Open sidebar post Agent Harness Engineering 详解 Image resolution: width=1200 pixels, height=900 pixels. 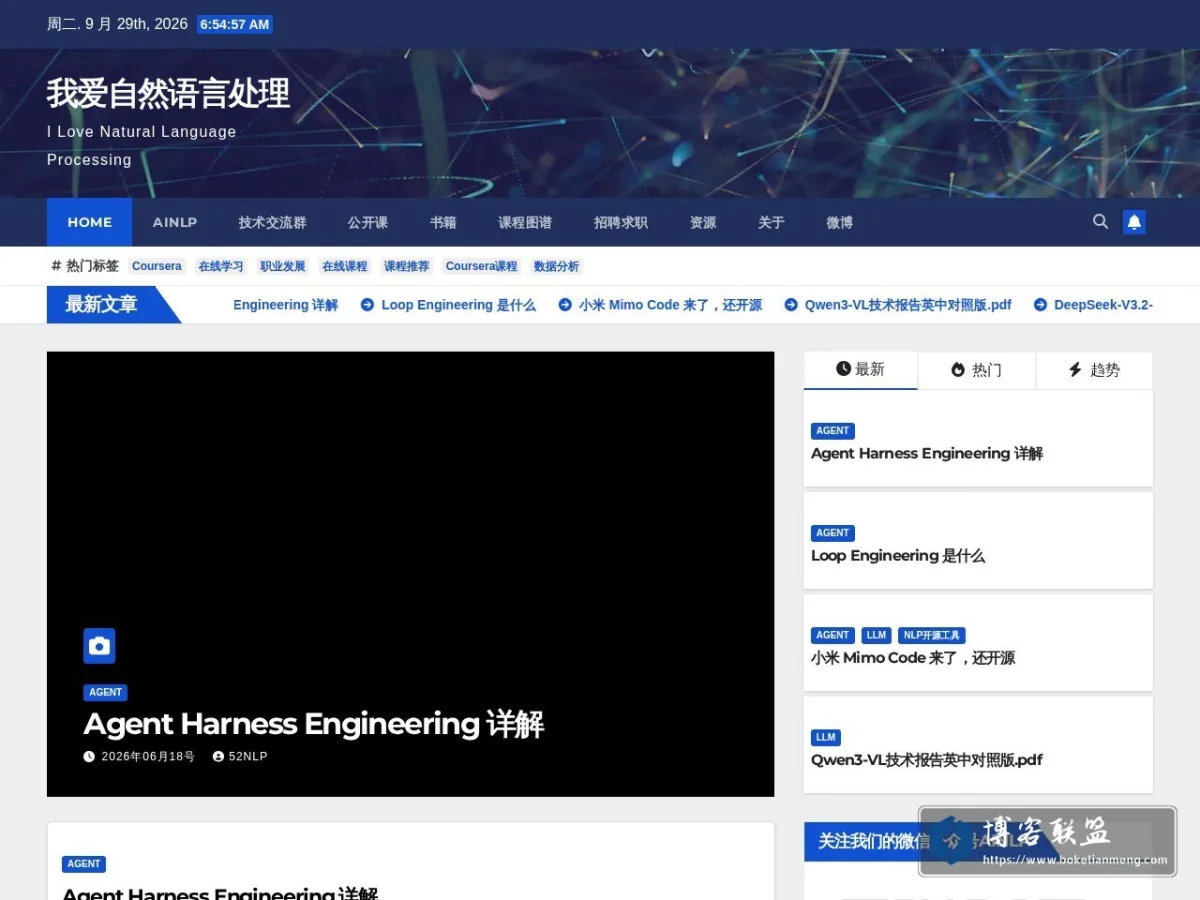pos(927,454)
